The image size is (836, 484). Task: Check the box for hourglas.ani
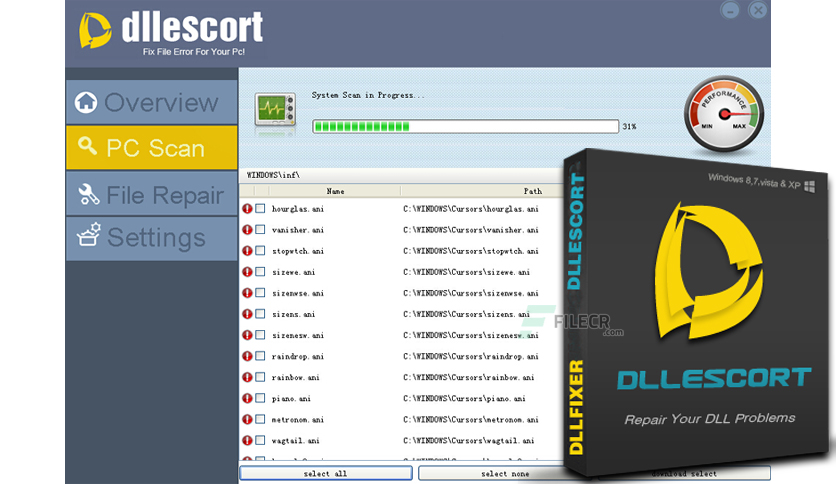260,208
